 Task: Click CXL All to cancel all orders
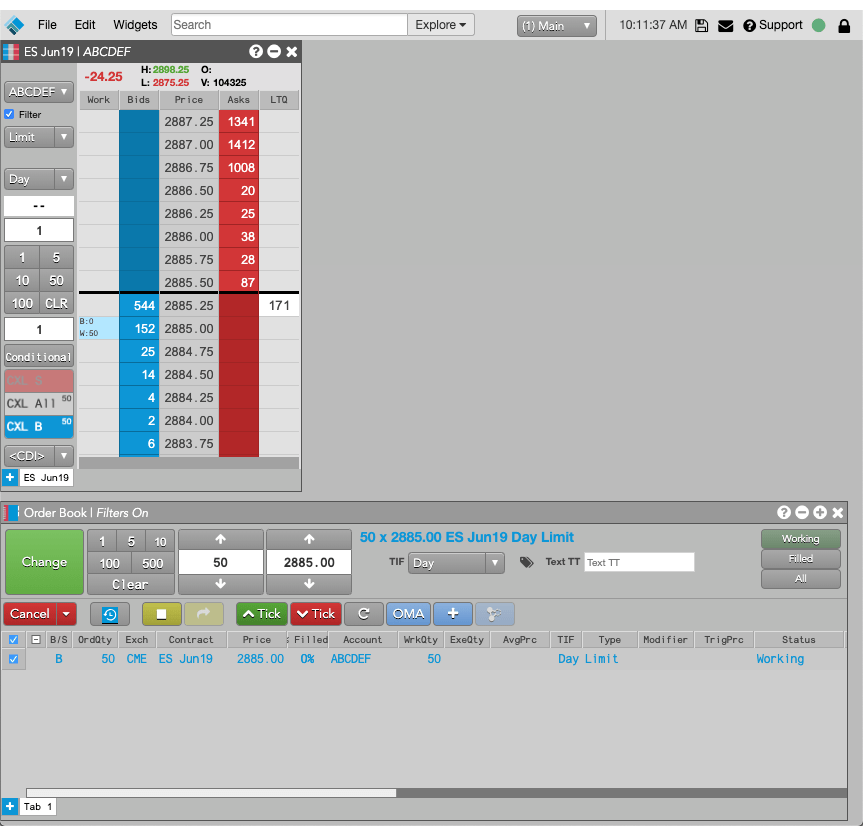pyautogui.click(x=39, y=403)
